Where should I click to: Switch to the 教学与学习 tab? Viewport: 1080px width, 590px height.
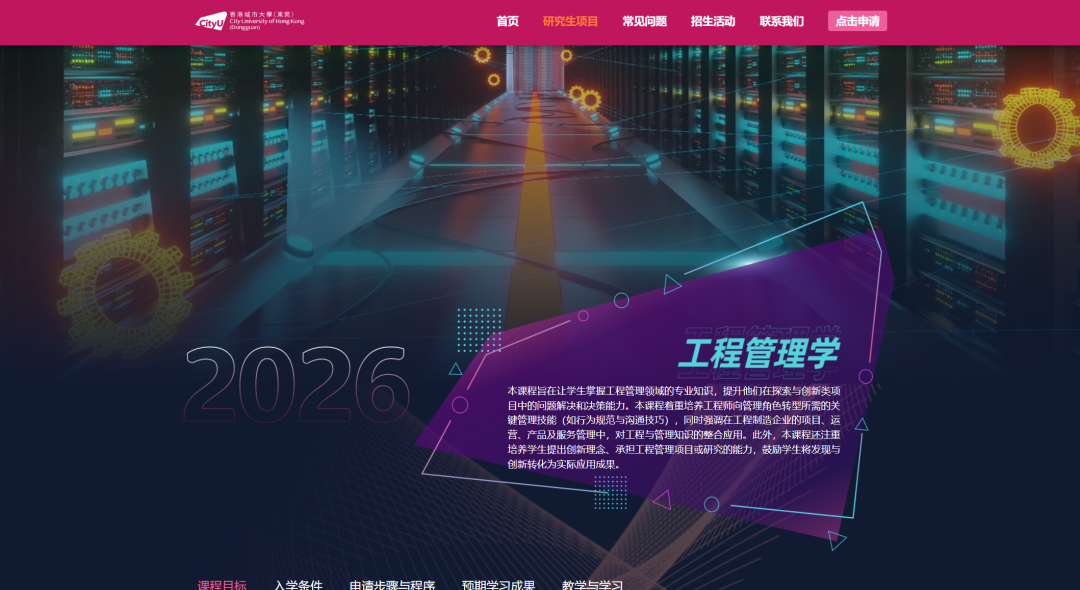590,586
